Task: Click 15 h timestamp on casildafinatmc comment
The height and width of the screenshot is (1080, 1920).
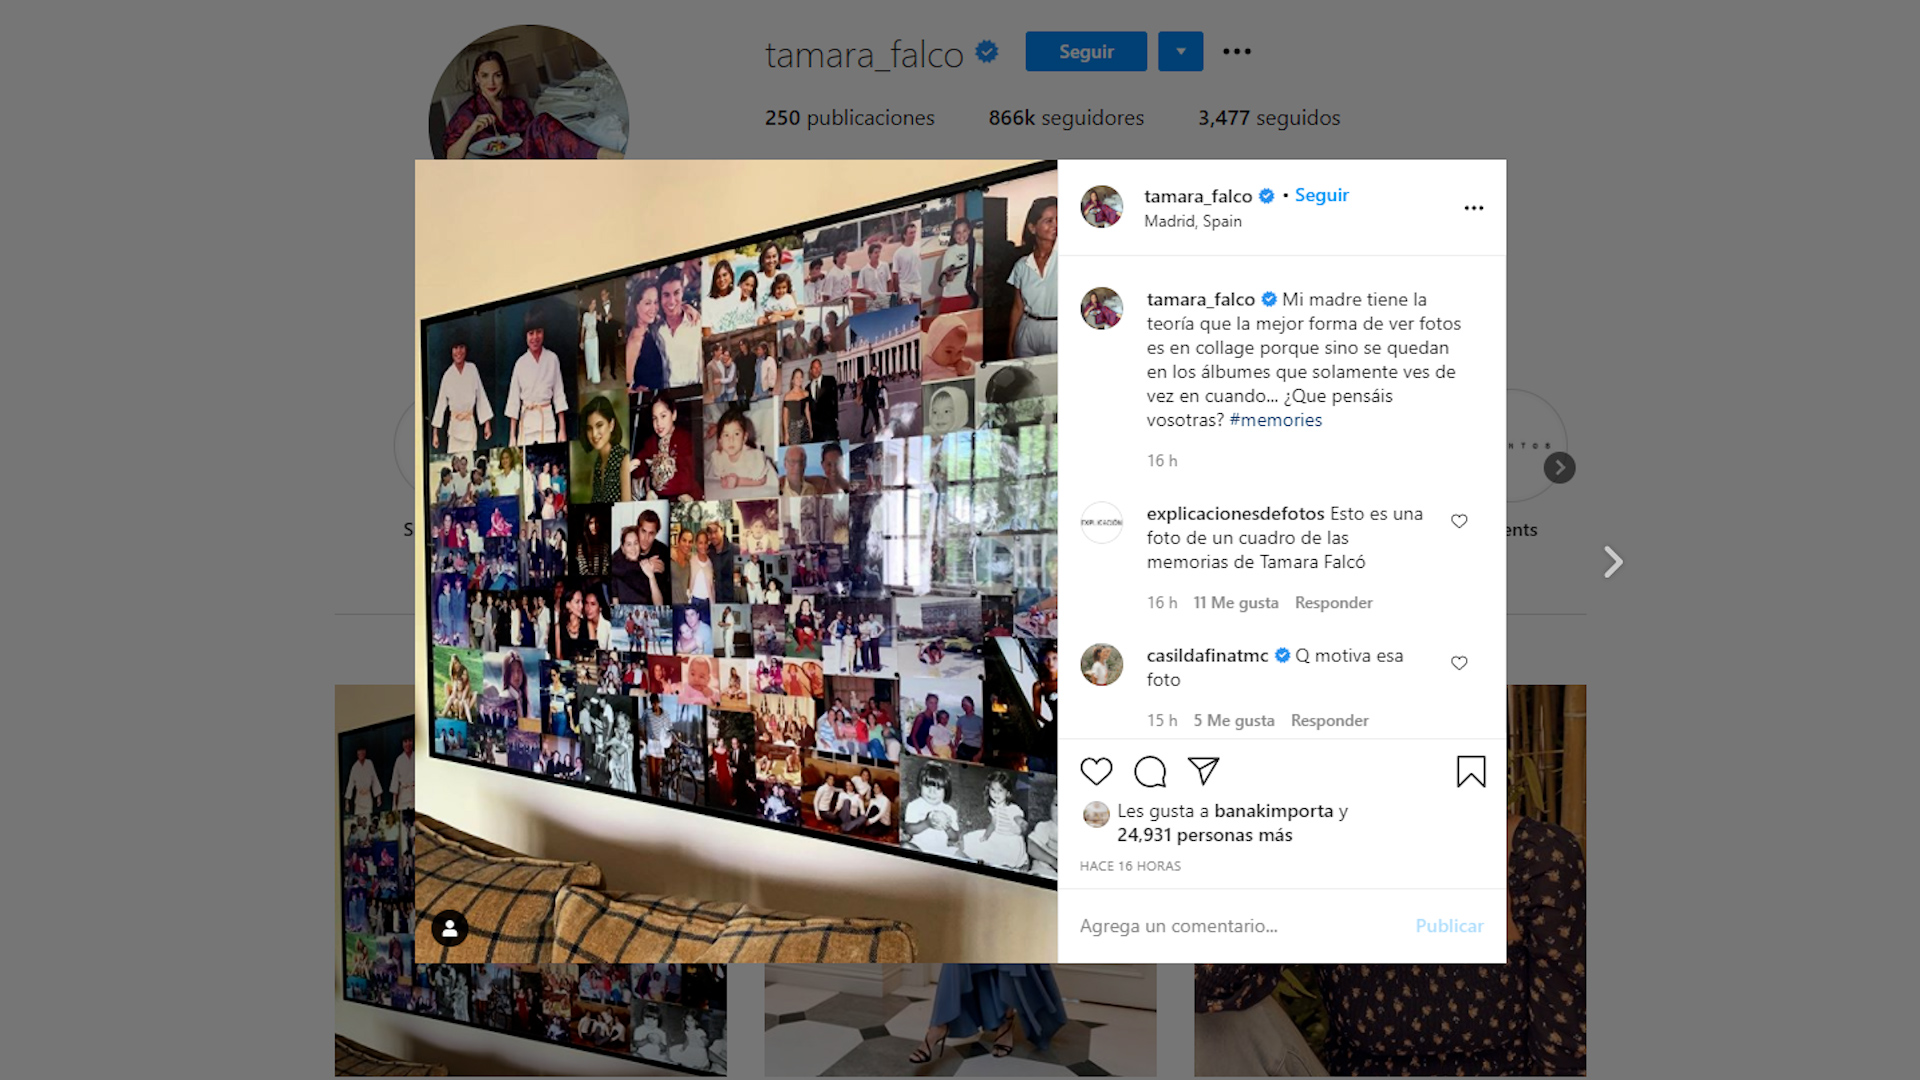Action: [1162, 721]
